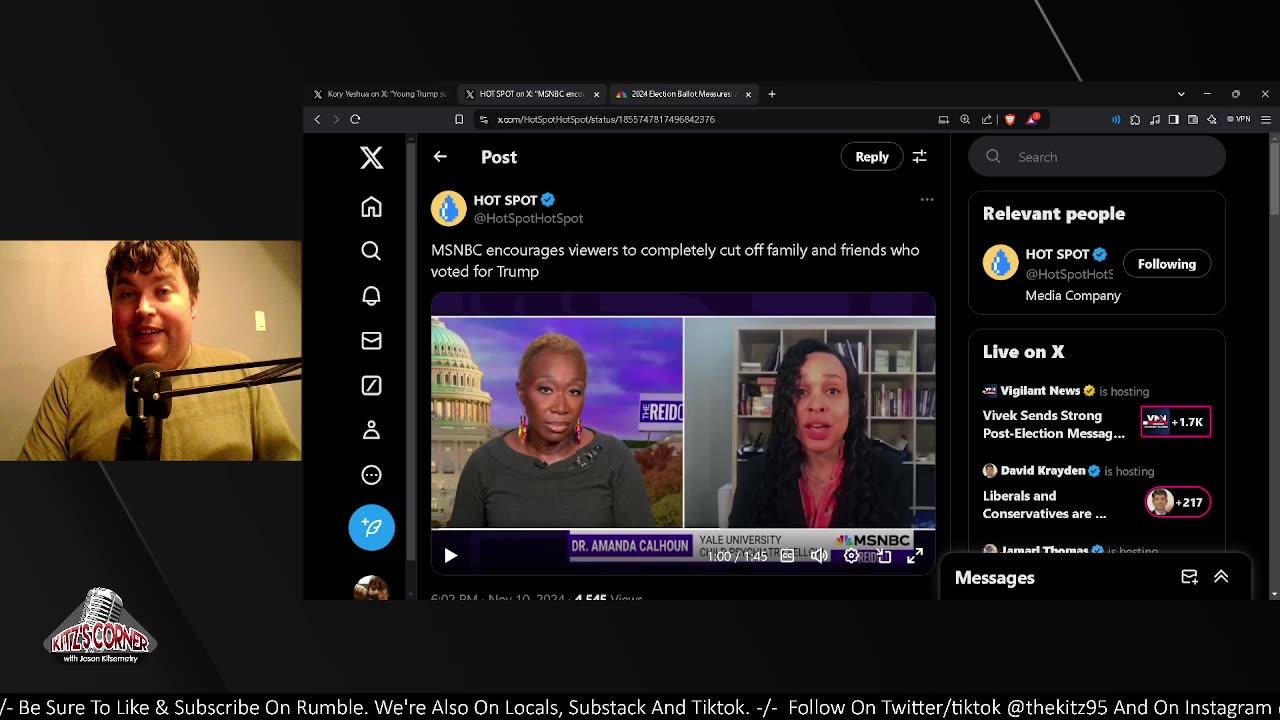
Task: Mute the video volume
Action: [x=819, y=556]
